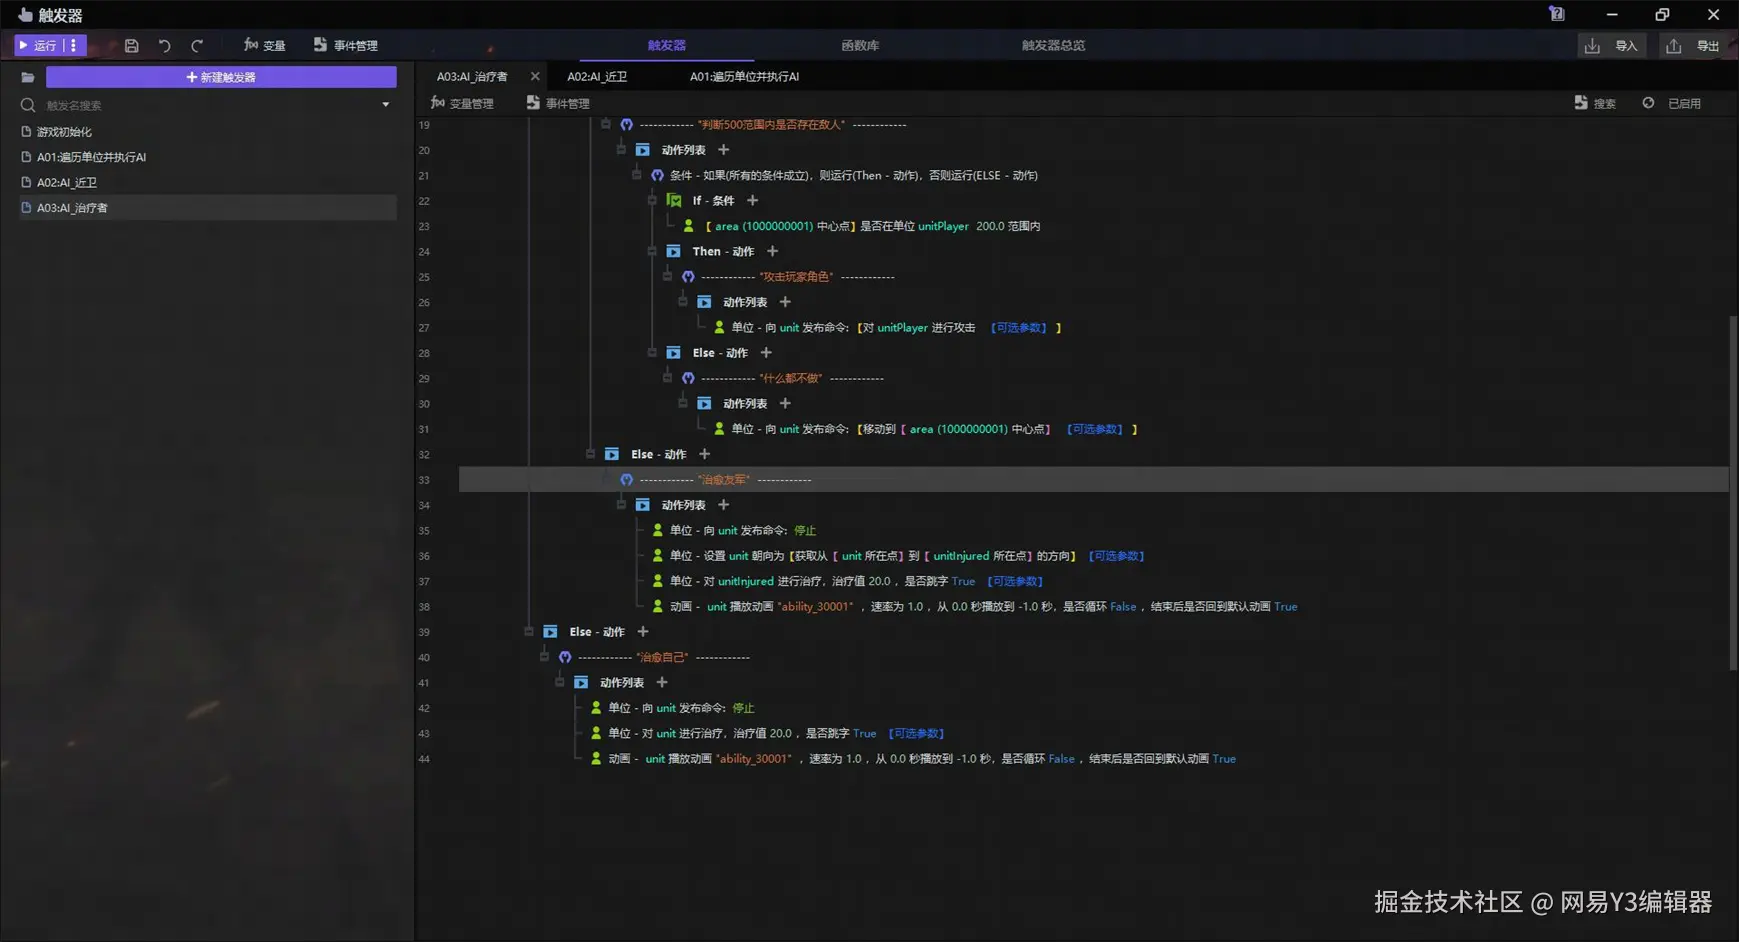Open the trigger search filter dropdown arrow

pyautogui.click(x=386, y=105)
